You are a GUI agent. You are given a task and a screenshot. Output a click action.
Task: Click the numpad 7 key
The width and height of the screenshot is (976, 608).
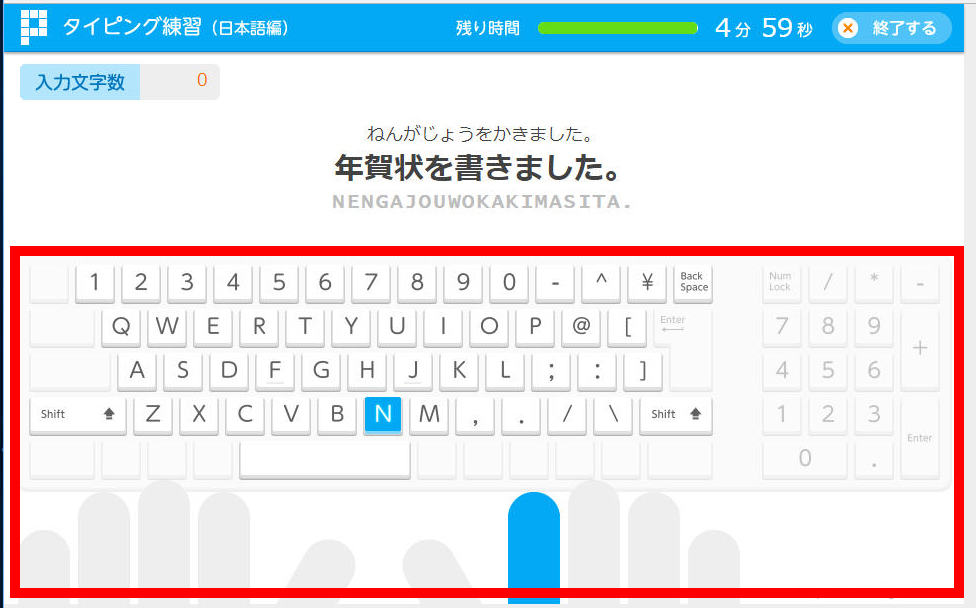pos(781,327)
